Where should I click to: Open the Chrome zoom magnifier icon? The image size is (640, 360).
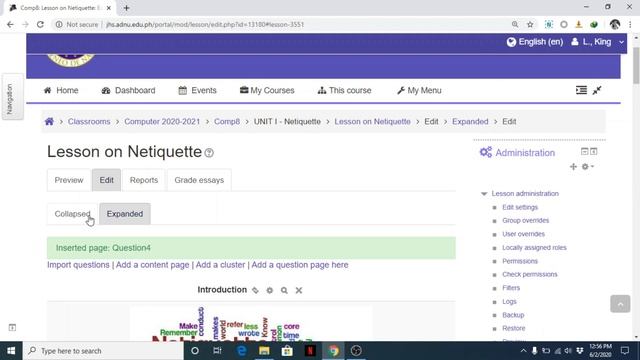515,24
